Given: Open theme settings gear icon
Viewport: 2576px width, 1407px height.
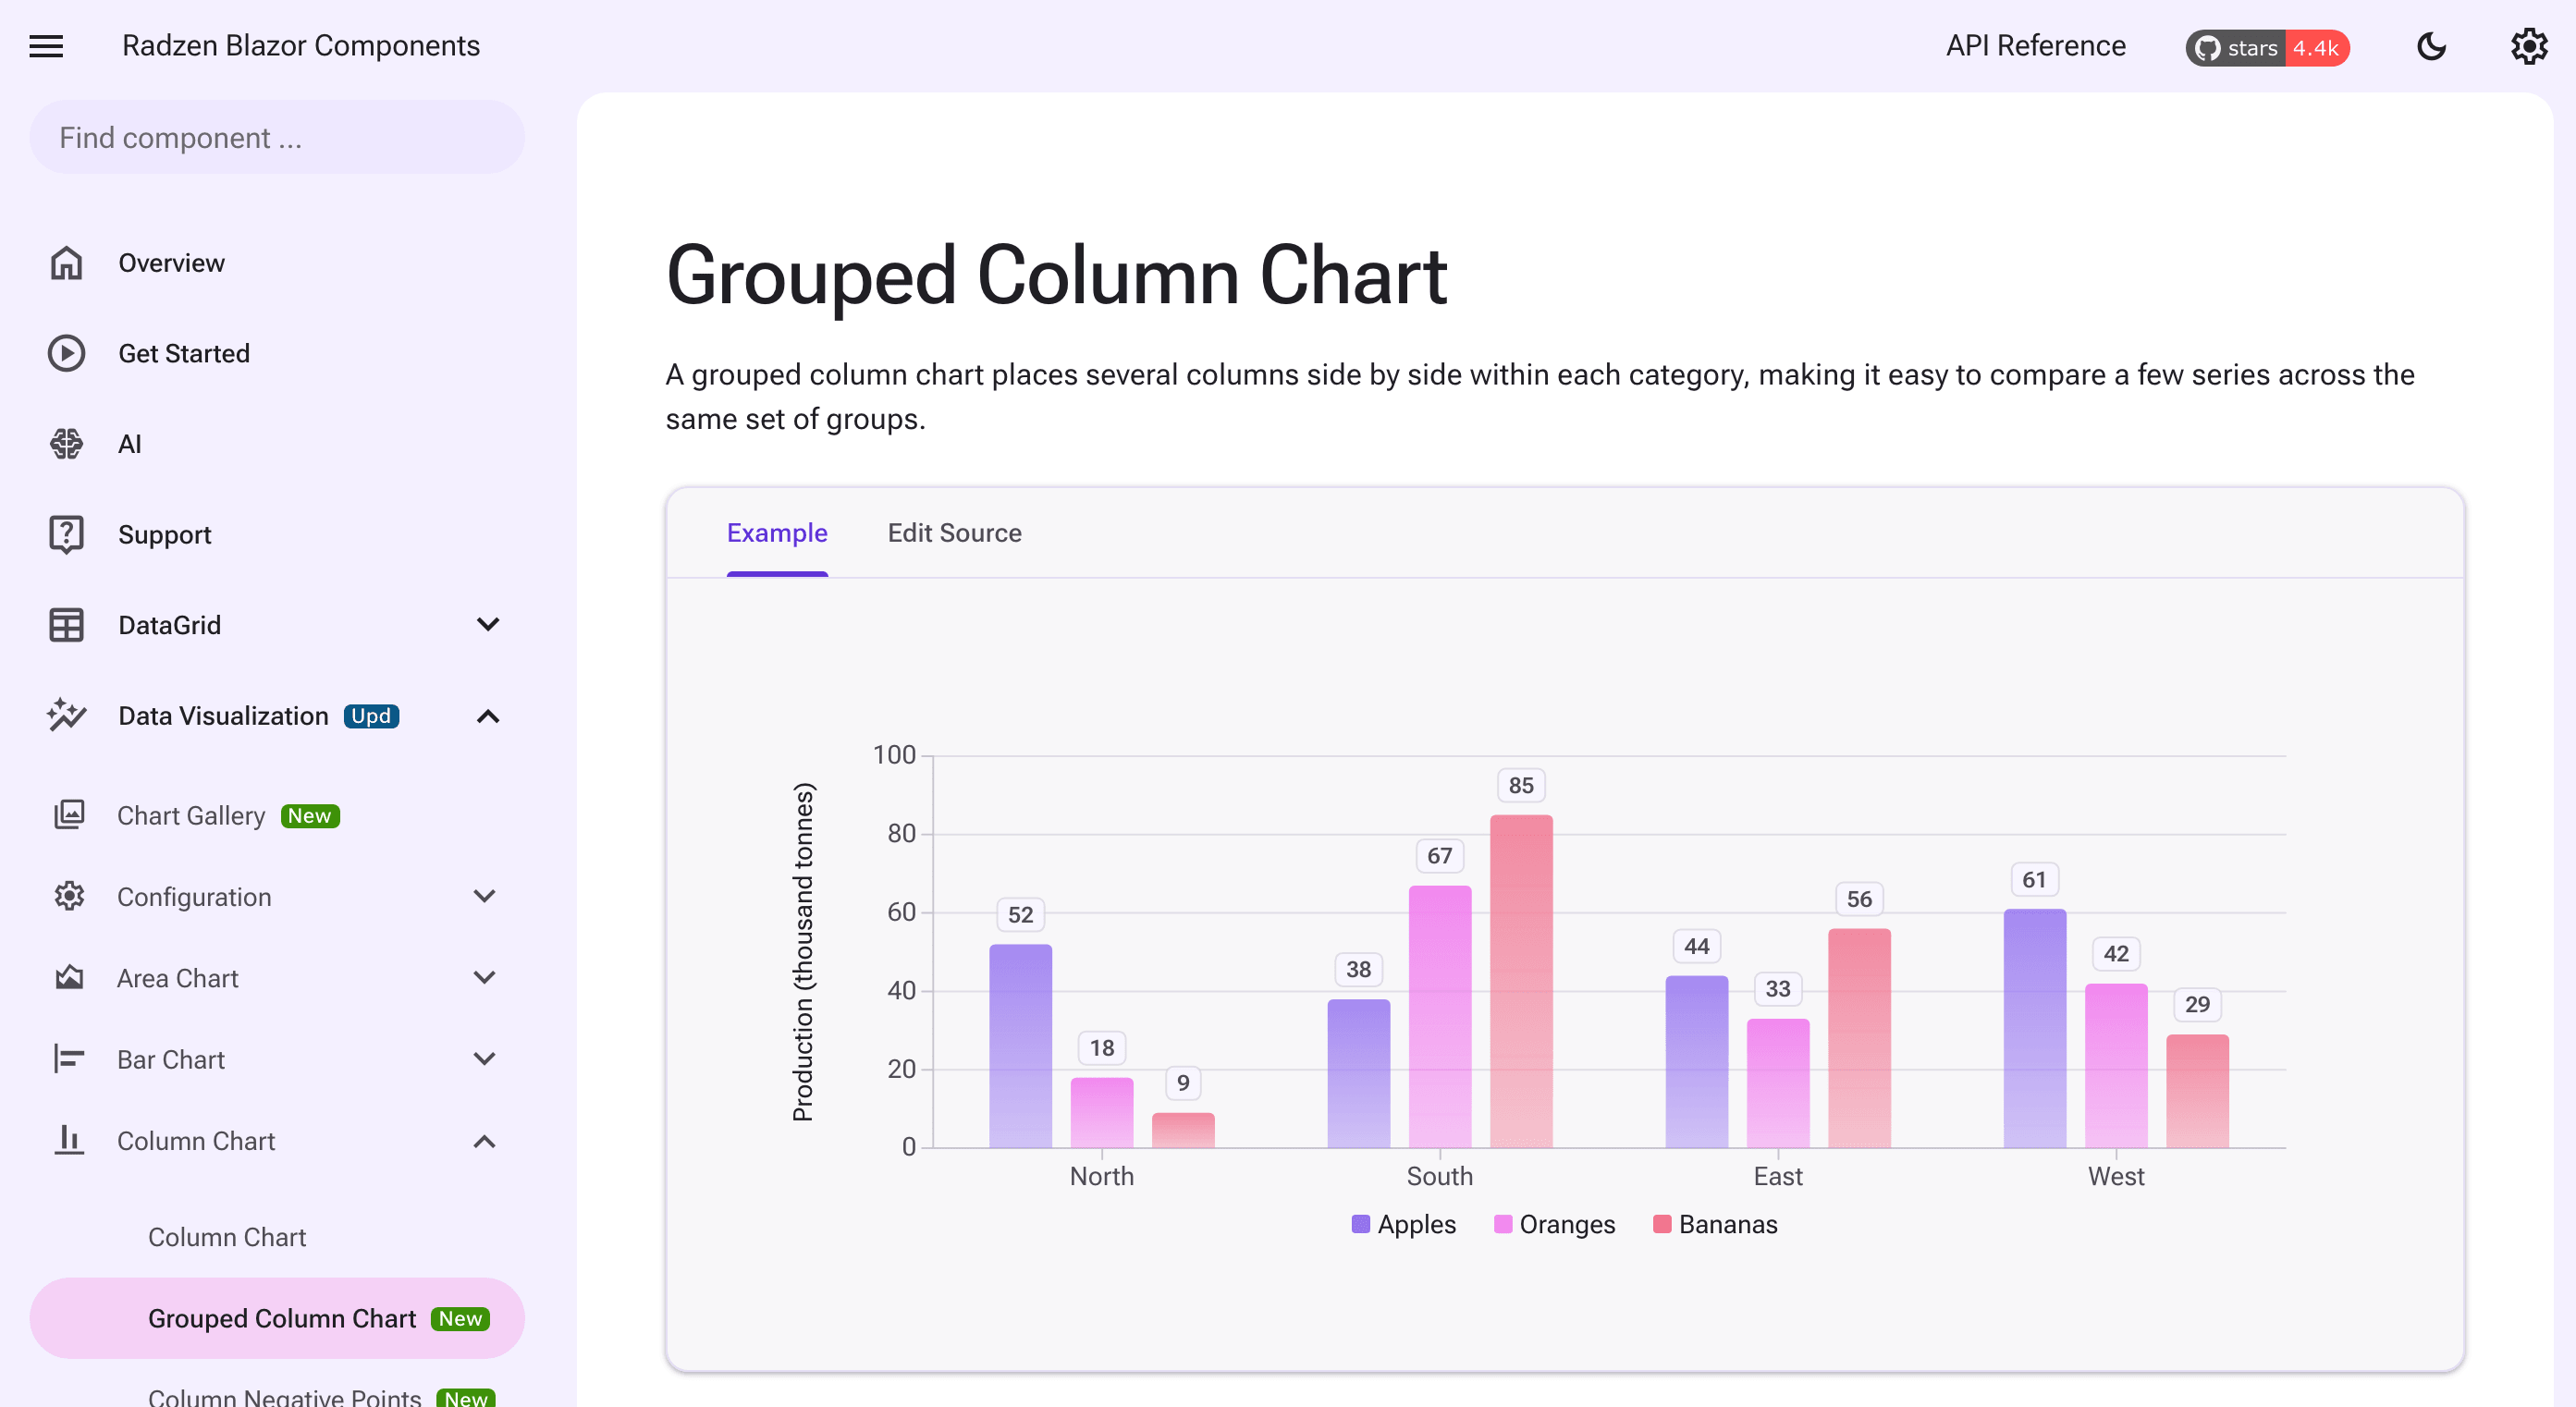Looking at the screenshot, I should click(2528, 46).
